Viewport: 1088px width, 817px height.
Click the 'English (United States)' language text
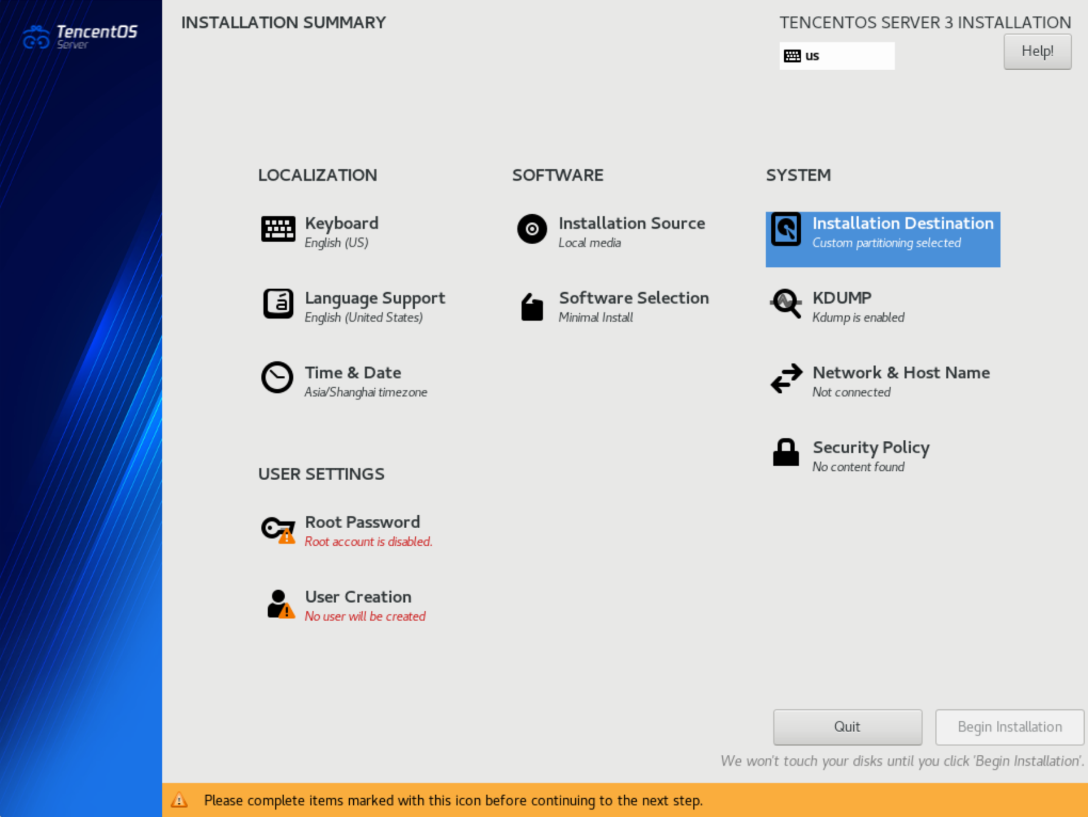[x=363, y=317]
